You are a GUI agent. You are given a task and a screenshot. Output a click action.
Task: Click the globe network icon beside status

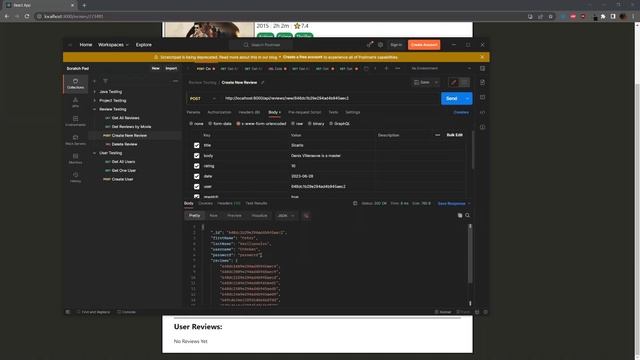(355, 203)
